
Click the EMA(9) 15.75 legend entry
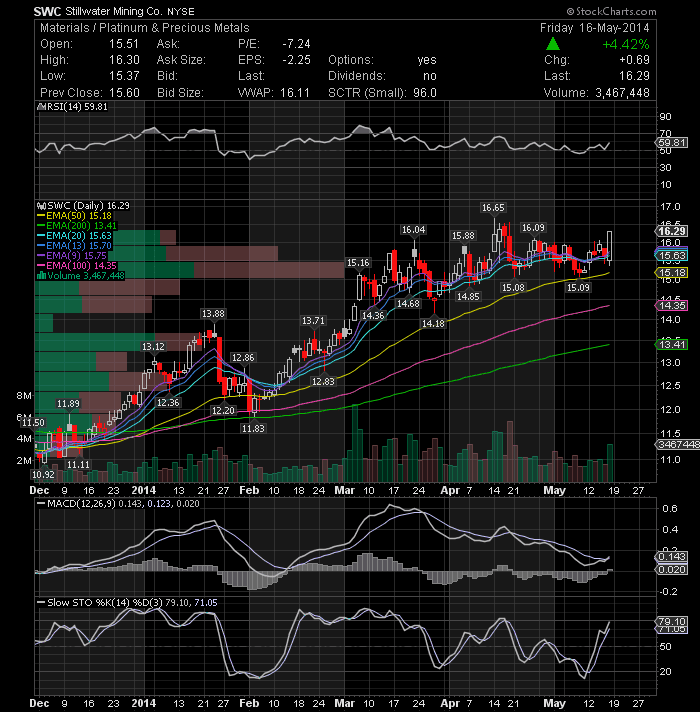coord(76,256)
